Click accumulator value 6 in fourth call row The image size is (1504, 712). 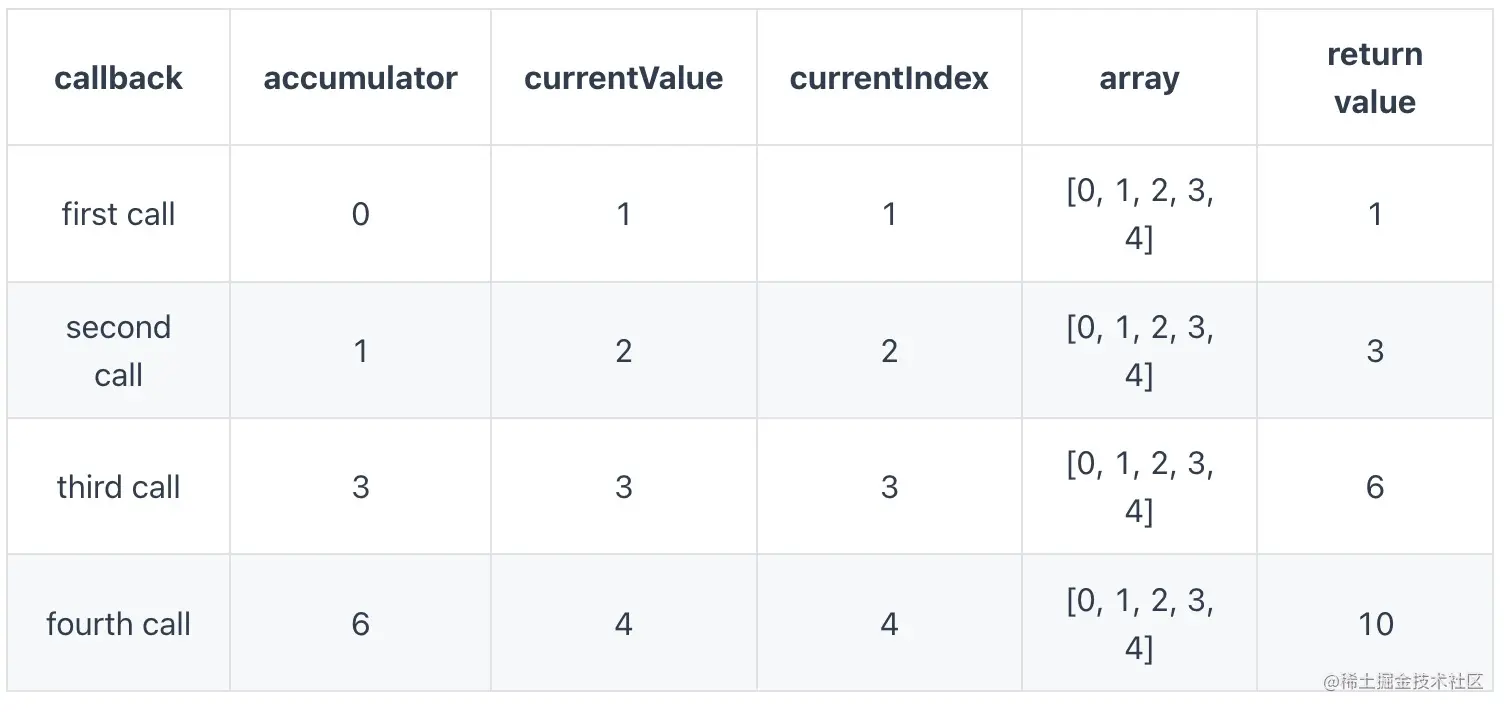(x=360, y=624)
